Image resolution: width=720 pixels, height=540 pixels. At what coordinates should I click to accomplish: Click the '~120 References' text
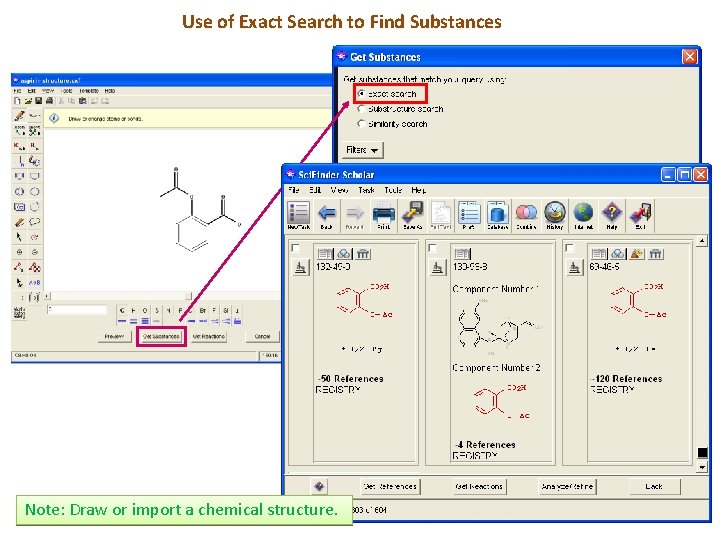coord(627,379)
